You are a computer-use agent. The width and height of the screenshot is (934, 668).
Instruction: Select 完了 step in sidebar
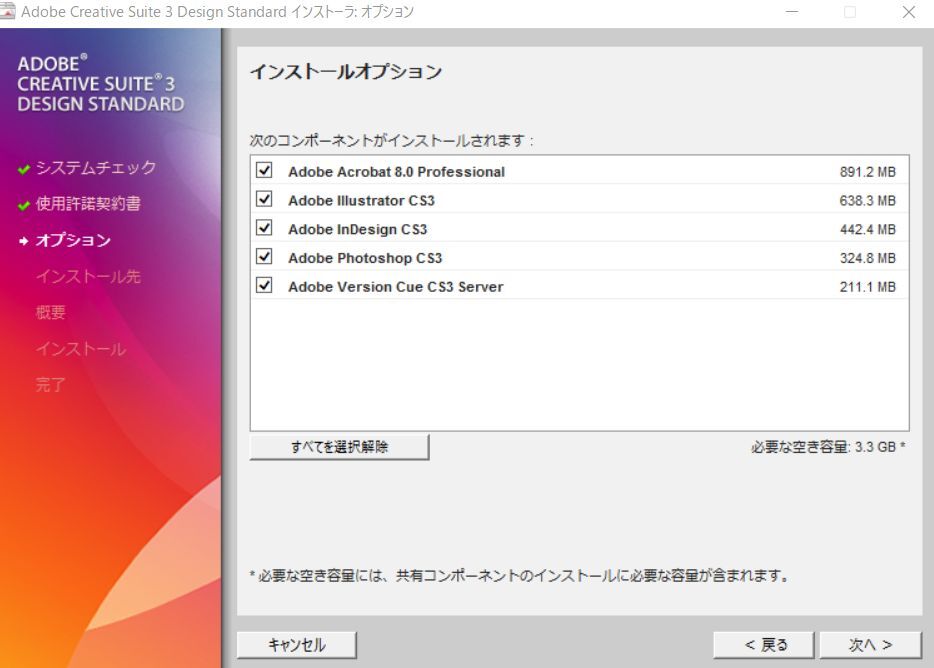51,385
